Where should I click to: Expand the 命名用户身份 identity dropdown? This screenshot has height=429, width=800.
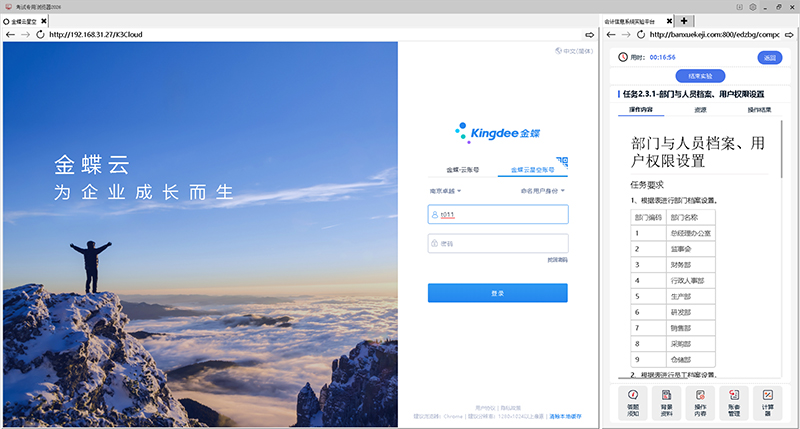click(x=543, y=190)
